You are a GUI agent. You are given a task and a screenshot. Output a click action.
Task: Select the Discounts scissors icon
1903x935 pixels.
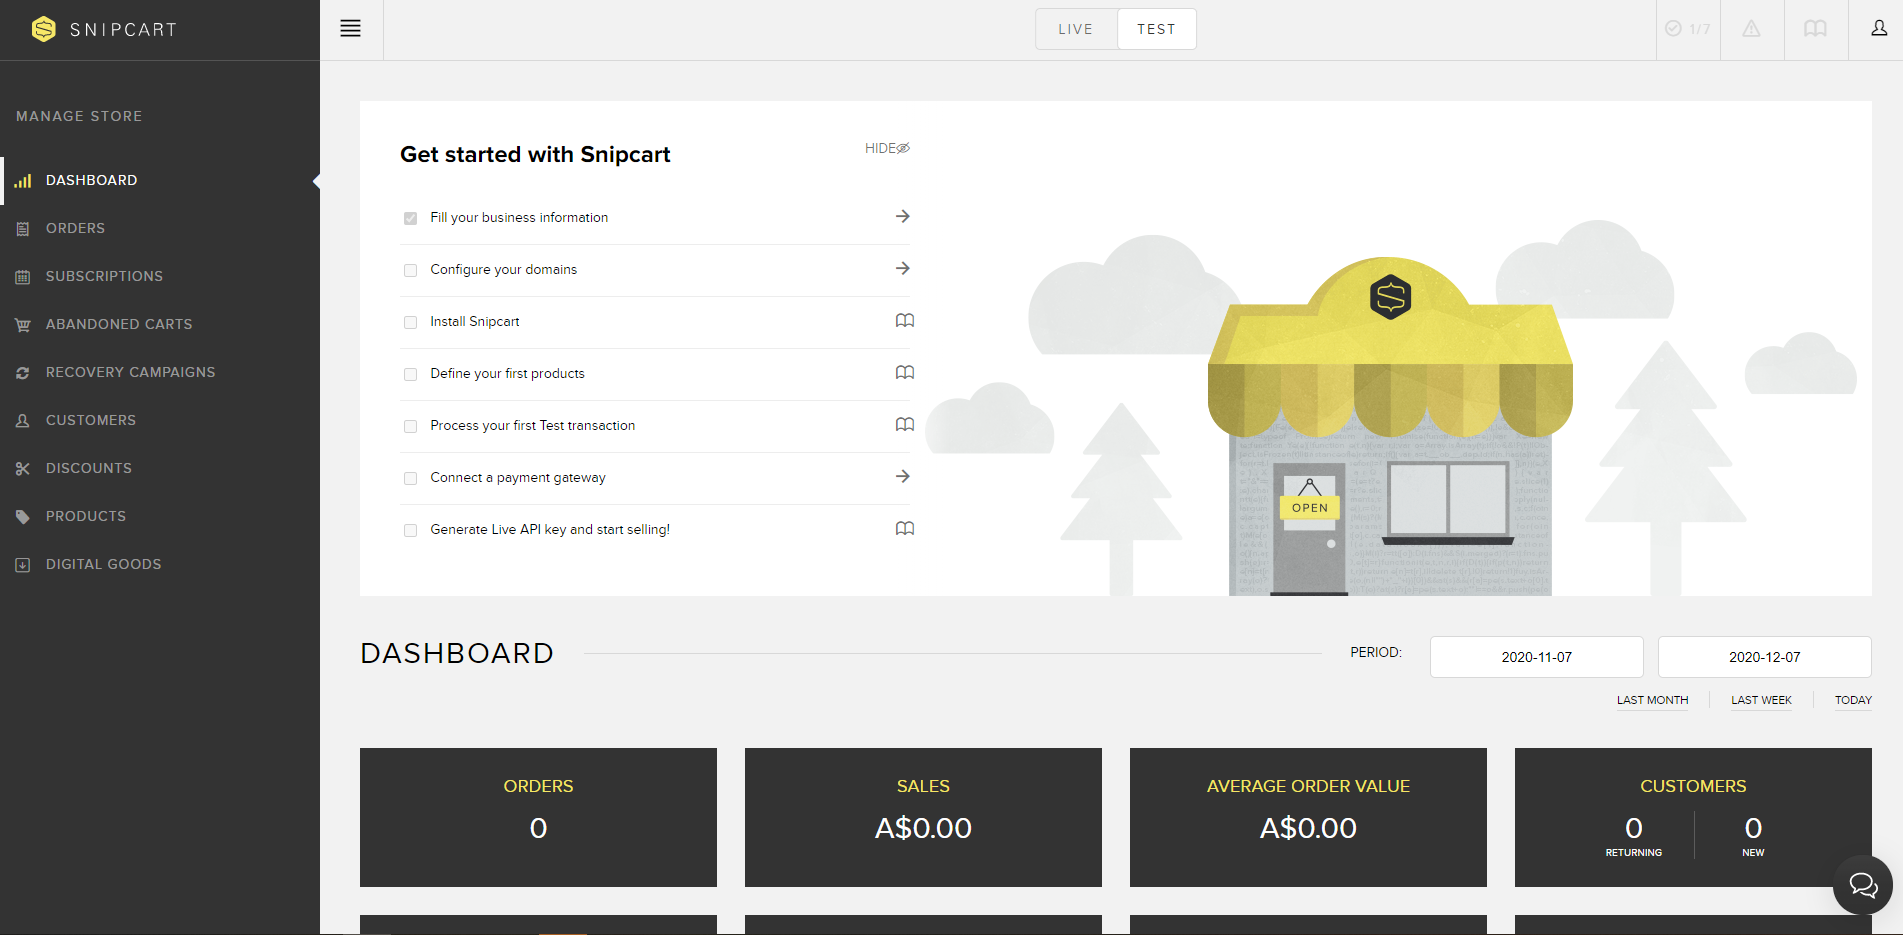pyautogui.click(x=23, y=468)
